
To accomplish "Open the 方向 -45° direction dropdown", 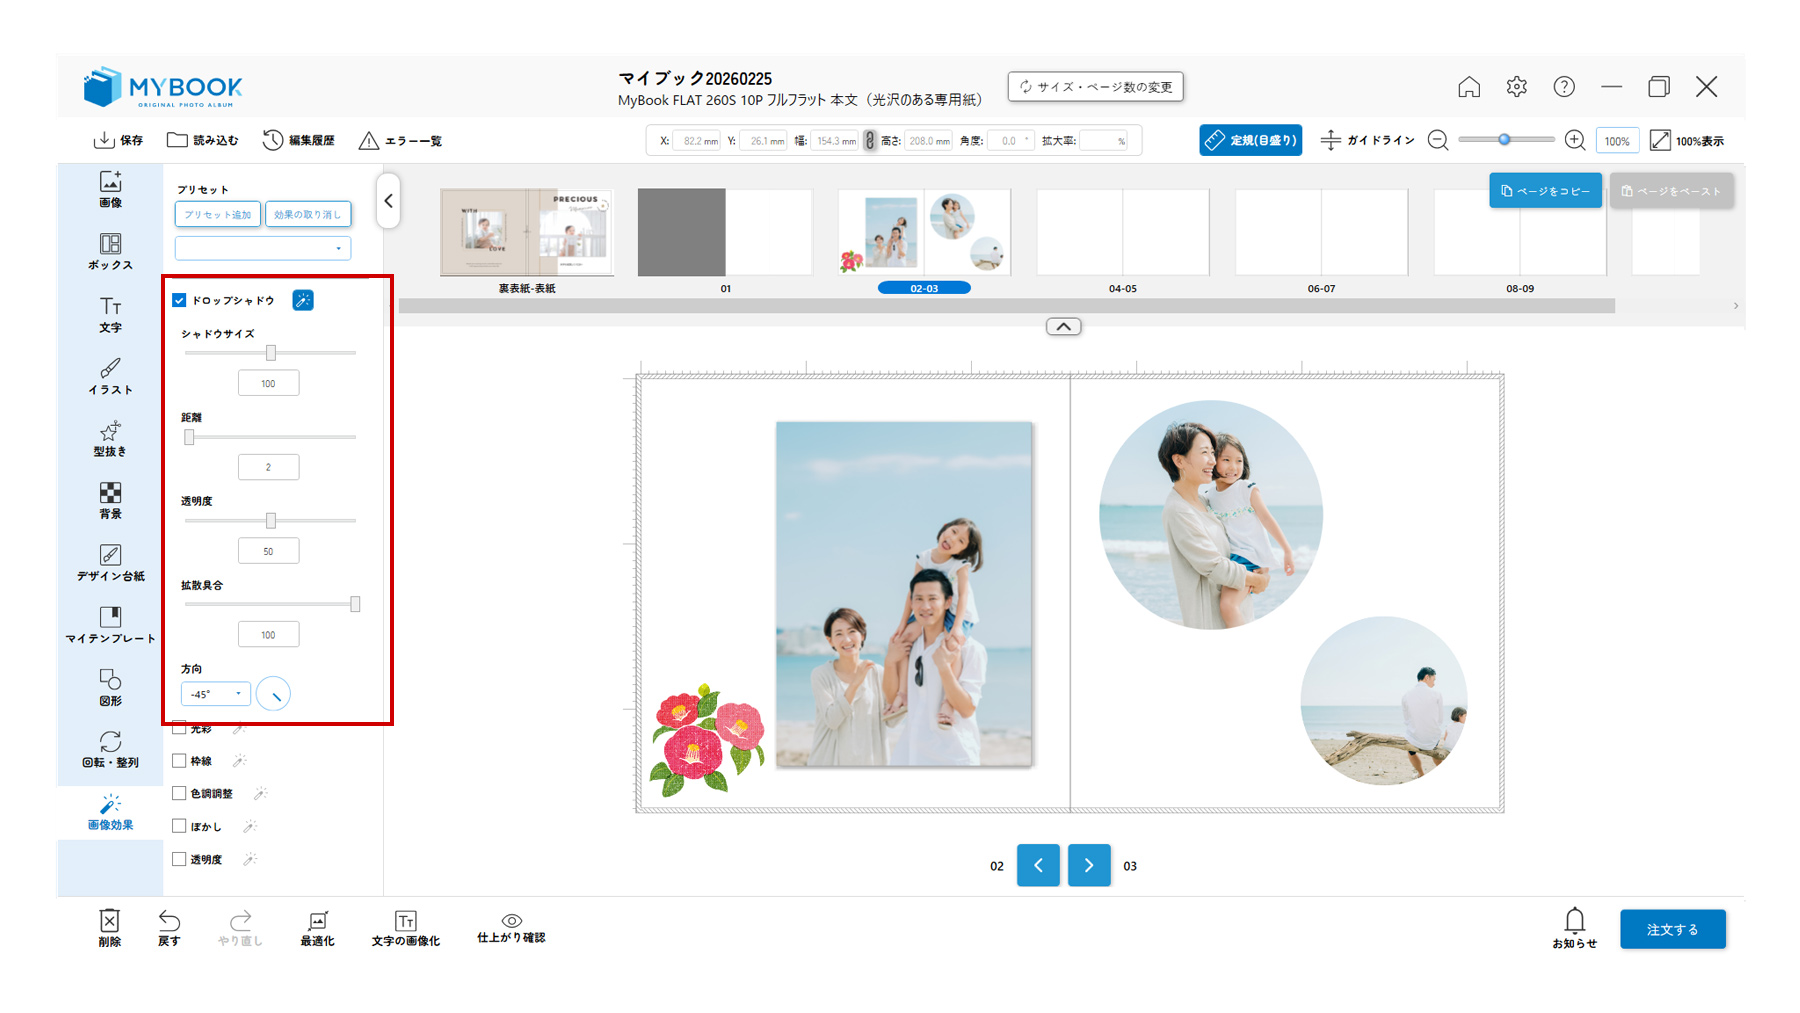I will point(215,694).
